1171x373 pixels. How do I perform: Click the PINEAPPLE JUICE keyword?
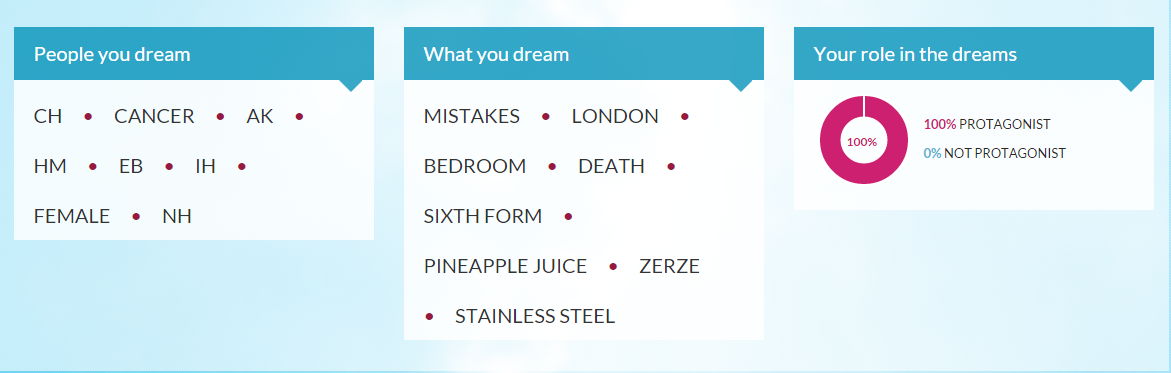(x=506, y=267)
